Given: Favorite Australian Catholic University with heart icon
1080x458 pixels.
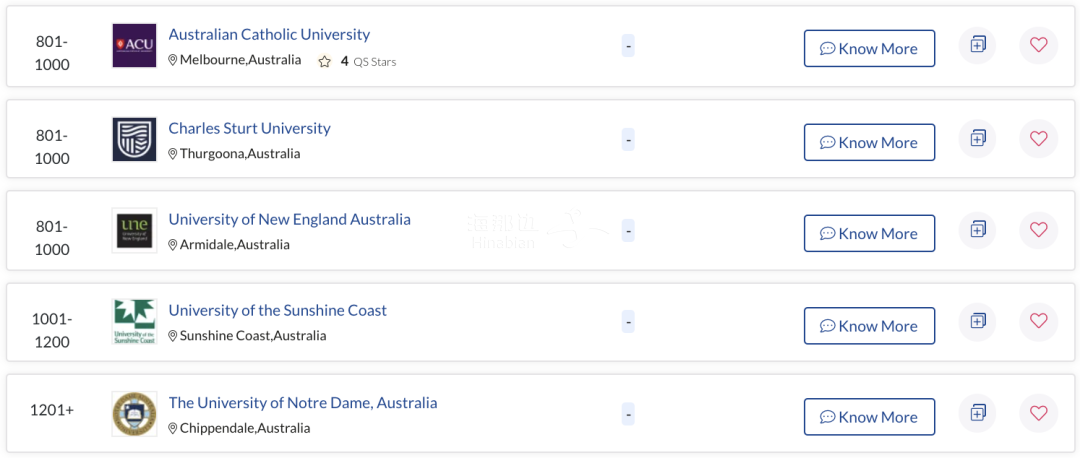Looking at the screenshot, I should pyautogui.click(x=1038, y=45).
